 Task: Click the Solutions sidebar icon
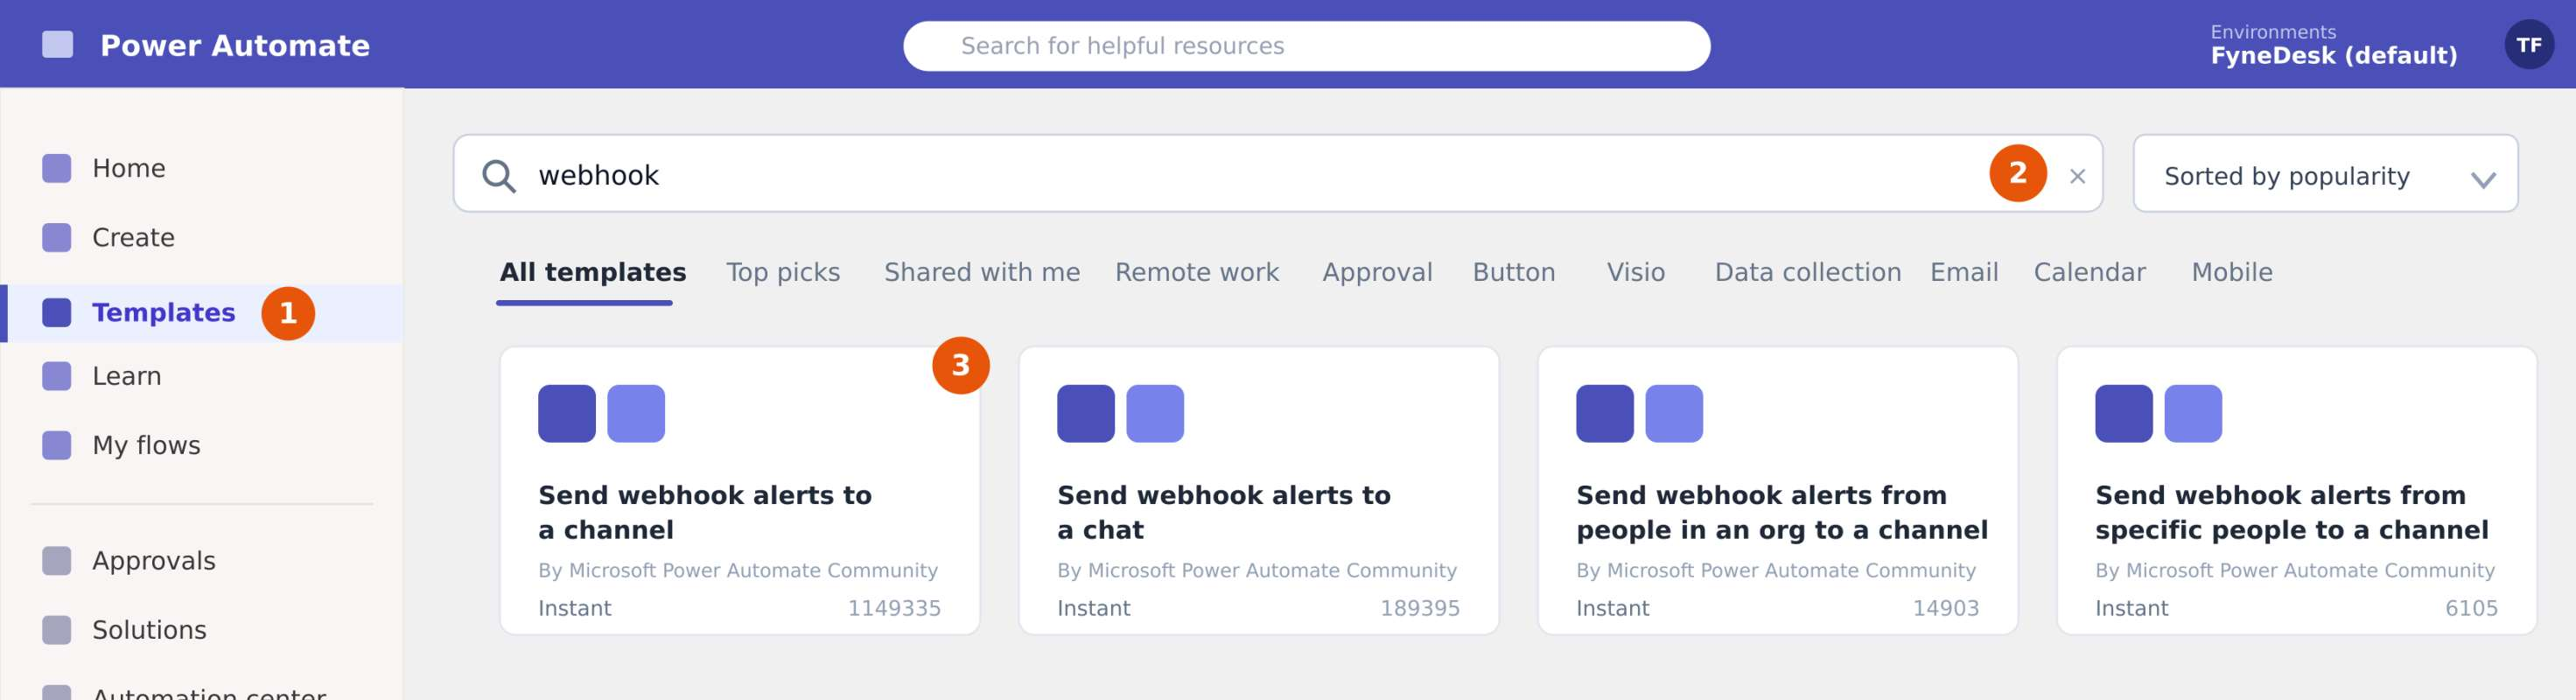57,630
